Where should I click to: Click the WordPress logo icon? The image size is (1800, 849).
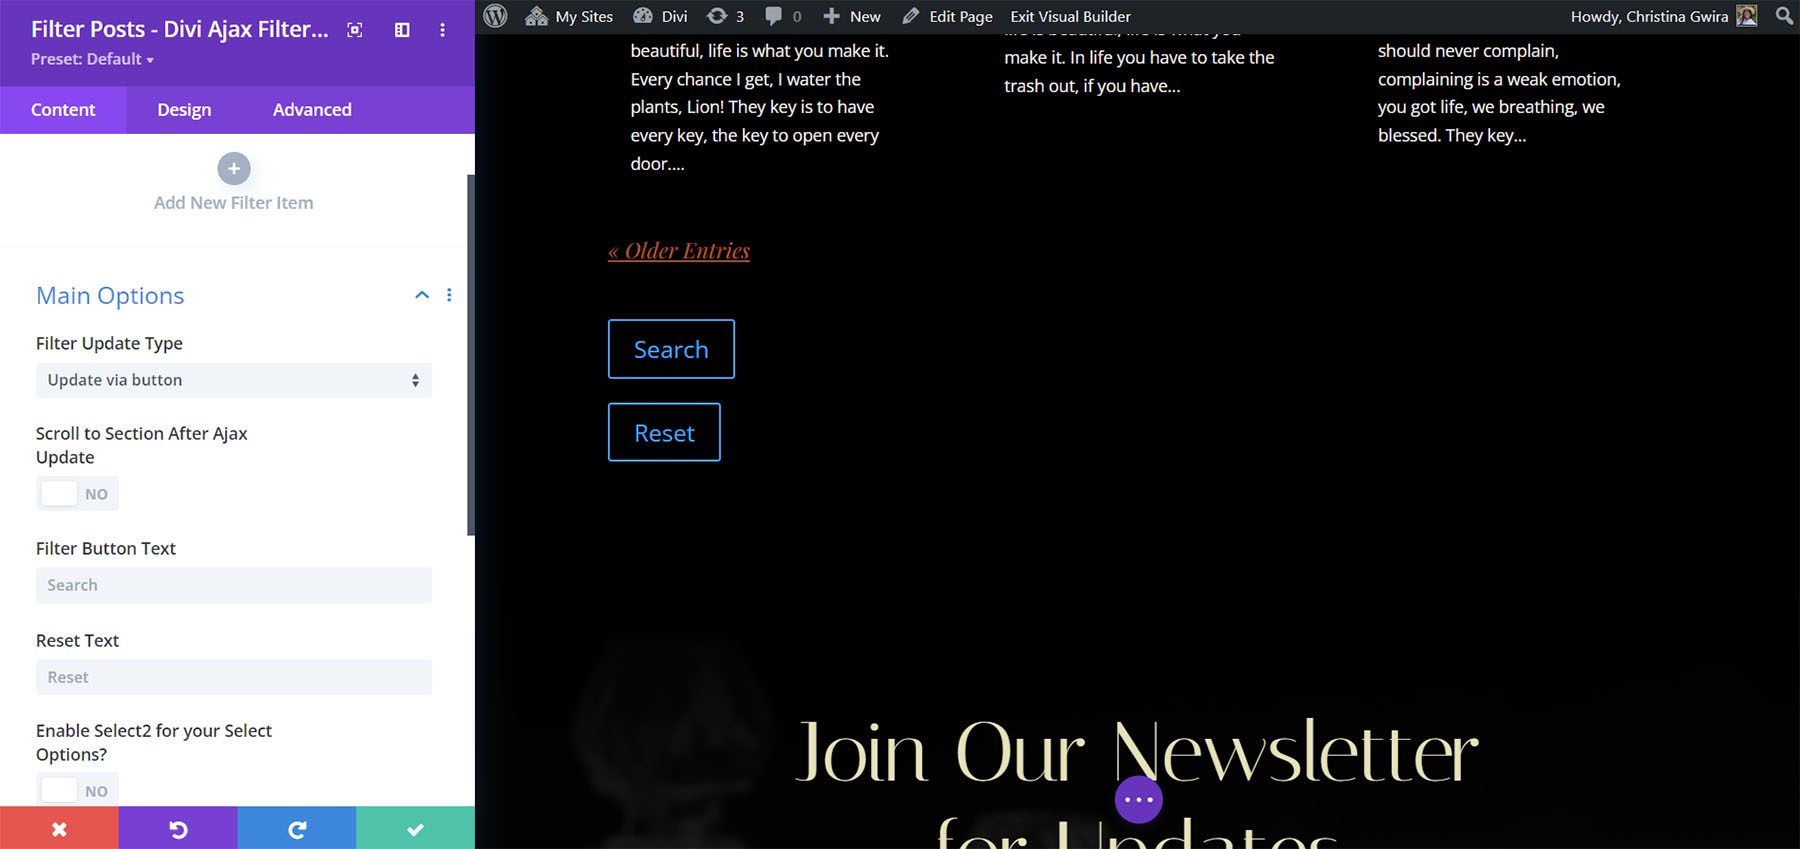(x=496, y=16)
